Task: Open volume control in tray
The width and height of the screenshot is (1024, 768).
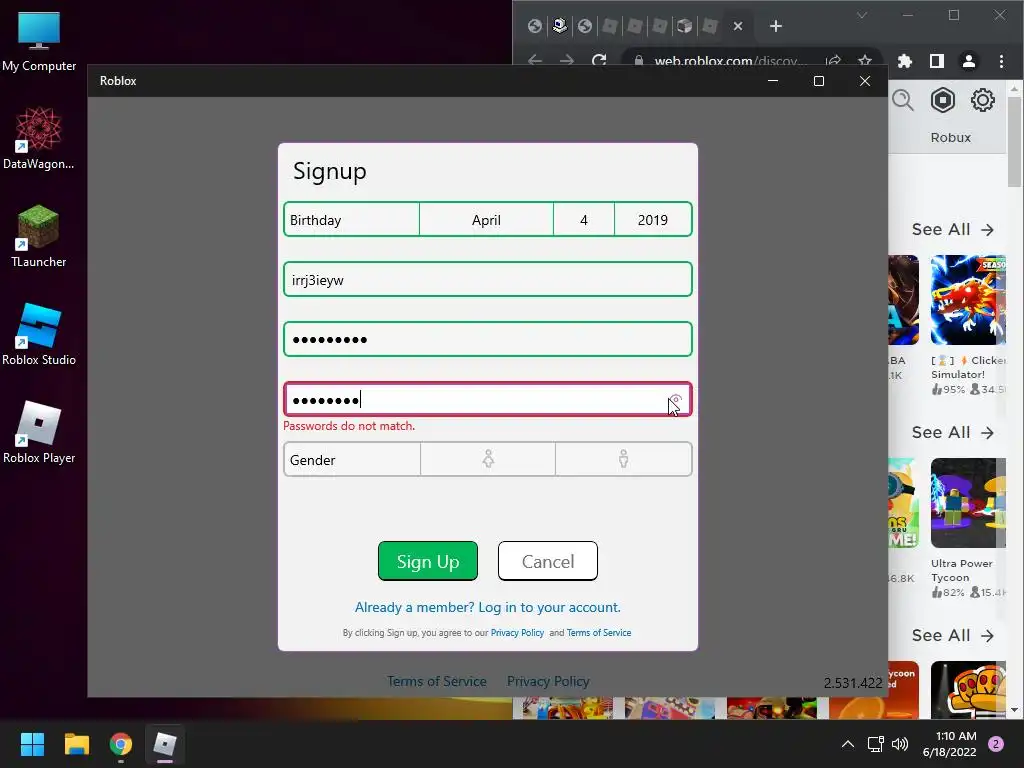Action: click(900, 744)
